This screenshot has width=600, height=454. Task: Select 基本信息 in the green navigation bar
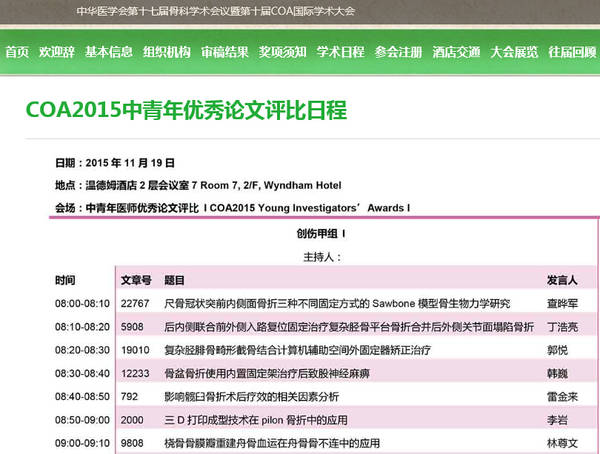click(x=109, y=52)
